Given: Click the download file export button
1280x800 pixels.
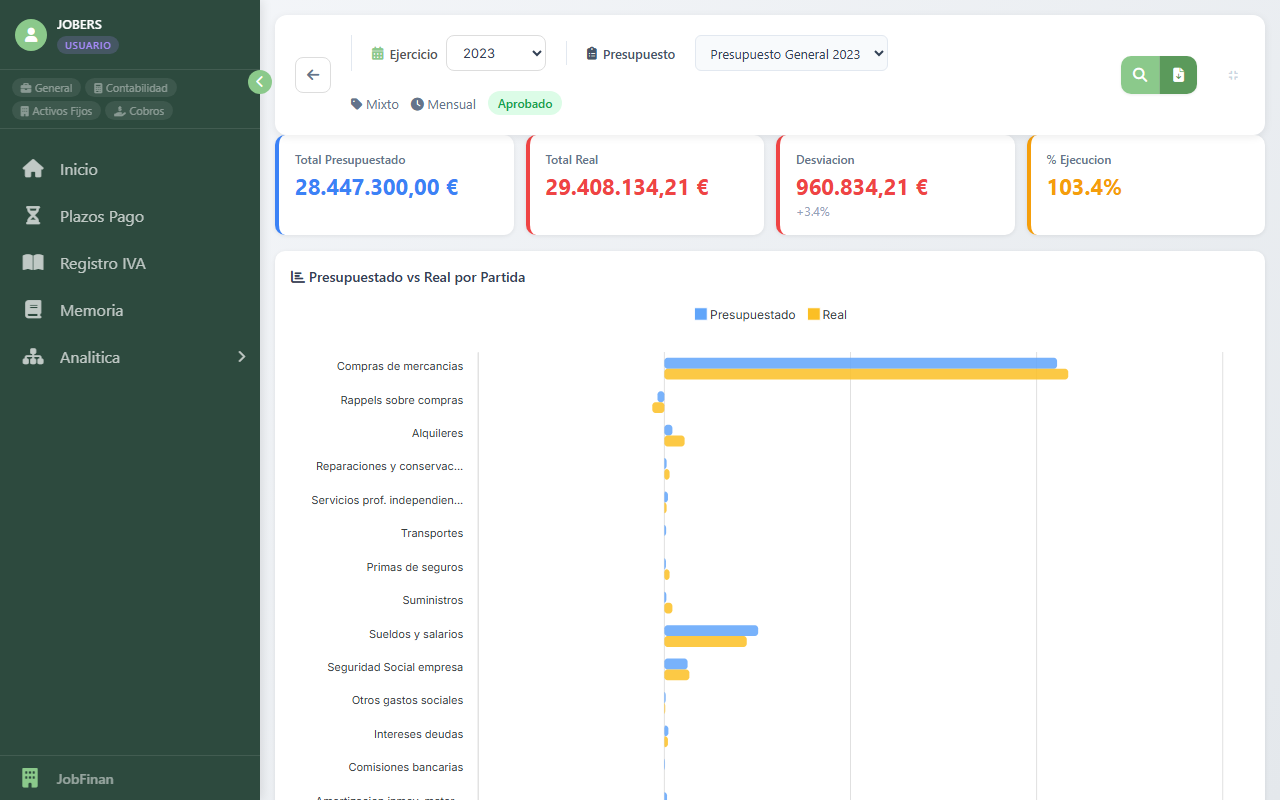Looking at the screenshot, I should [x=1178, y=75].
